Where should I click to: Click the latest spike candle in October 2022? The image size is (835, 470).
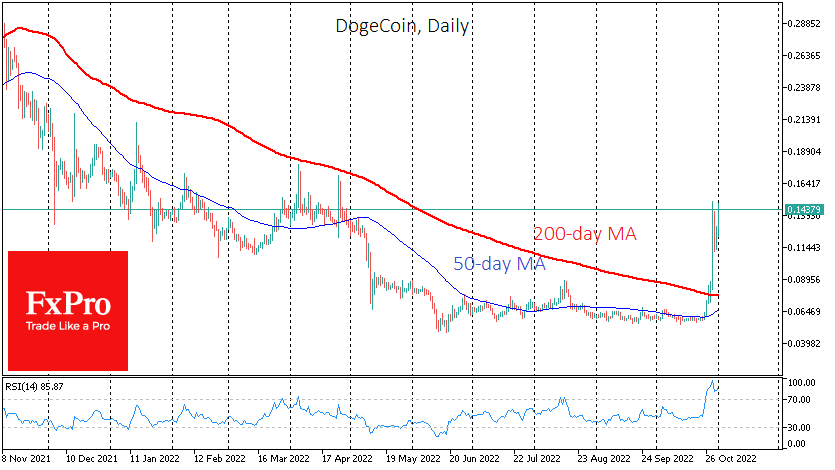[x=714, y=225]
